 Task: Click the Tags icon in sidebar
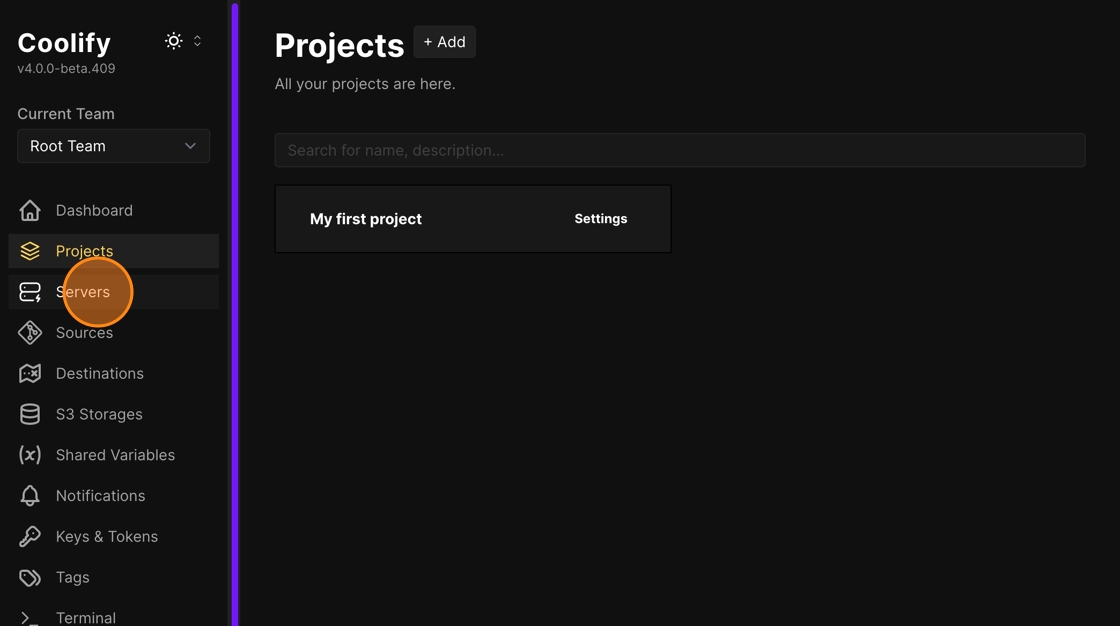click(30, 578)
